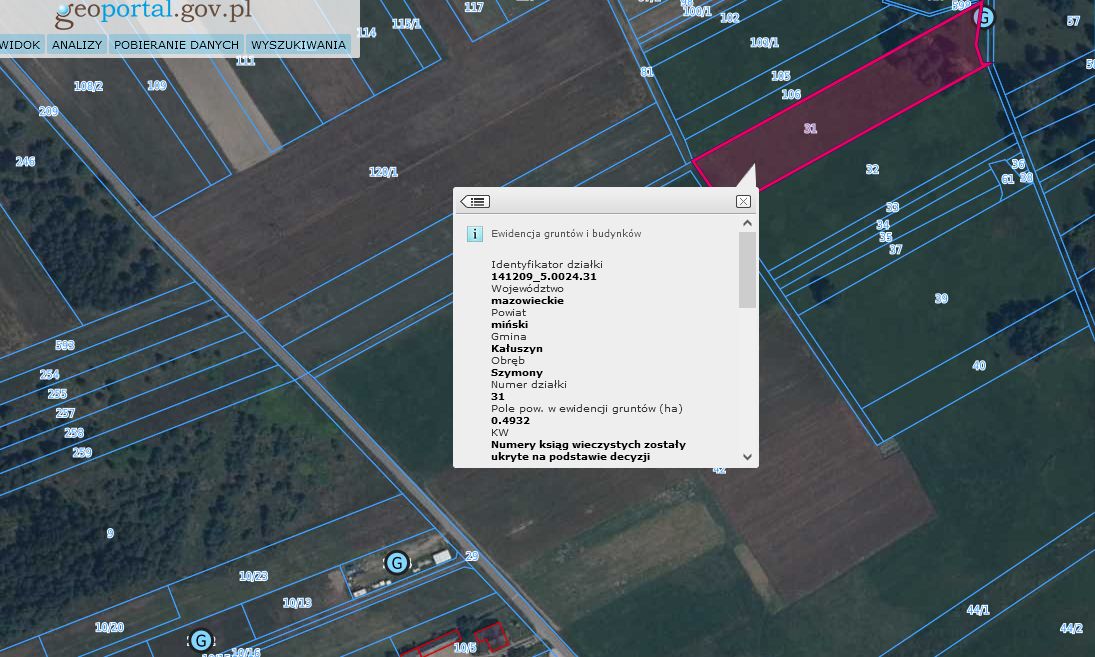Open the WIDOK menu
This screenshot has height=657, width=1095.
[20, 45]
